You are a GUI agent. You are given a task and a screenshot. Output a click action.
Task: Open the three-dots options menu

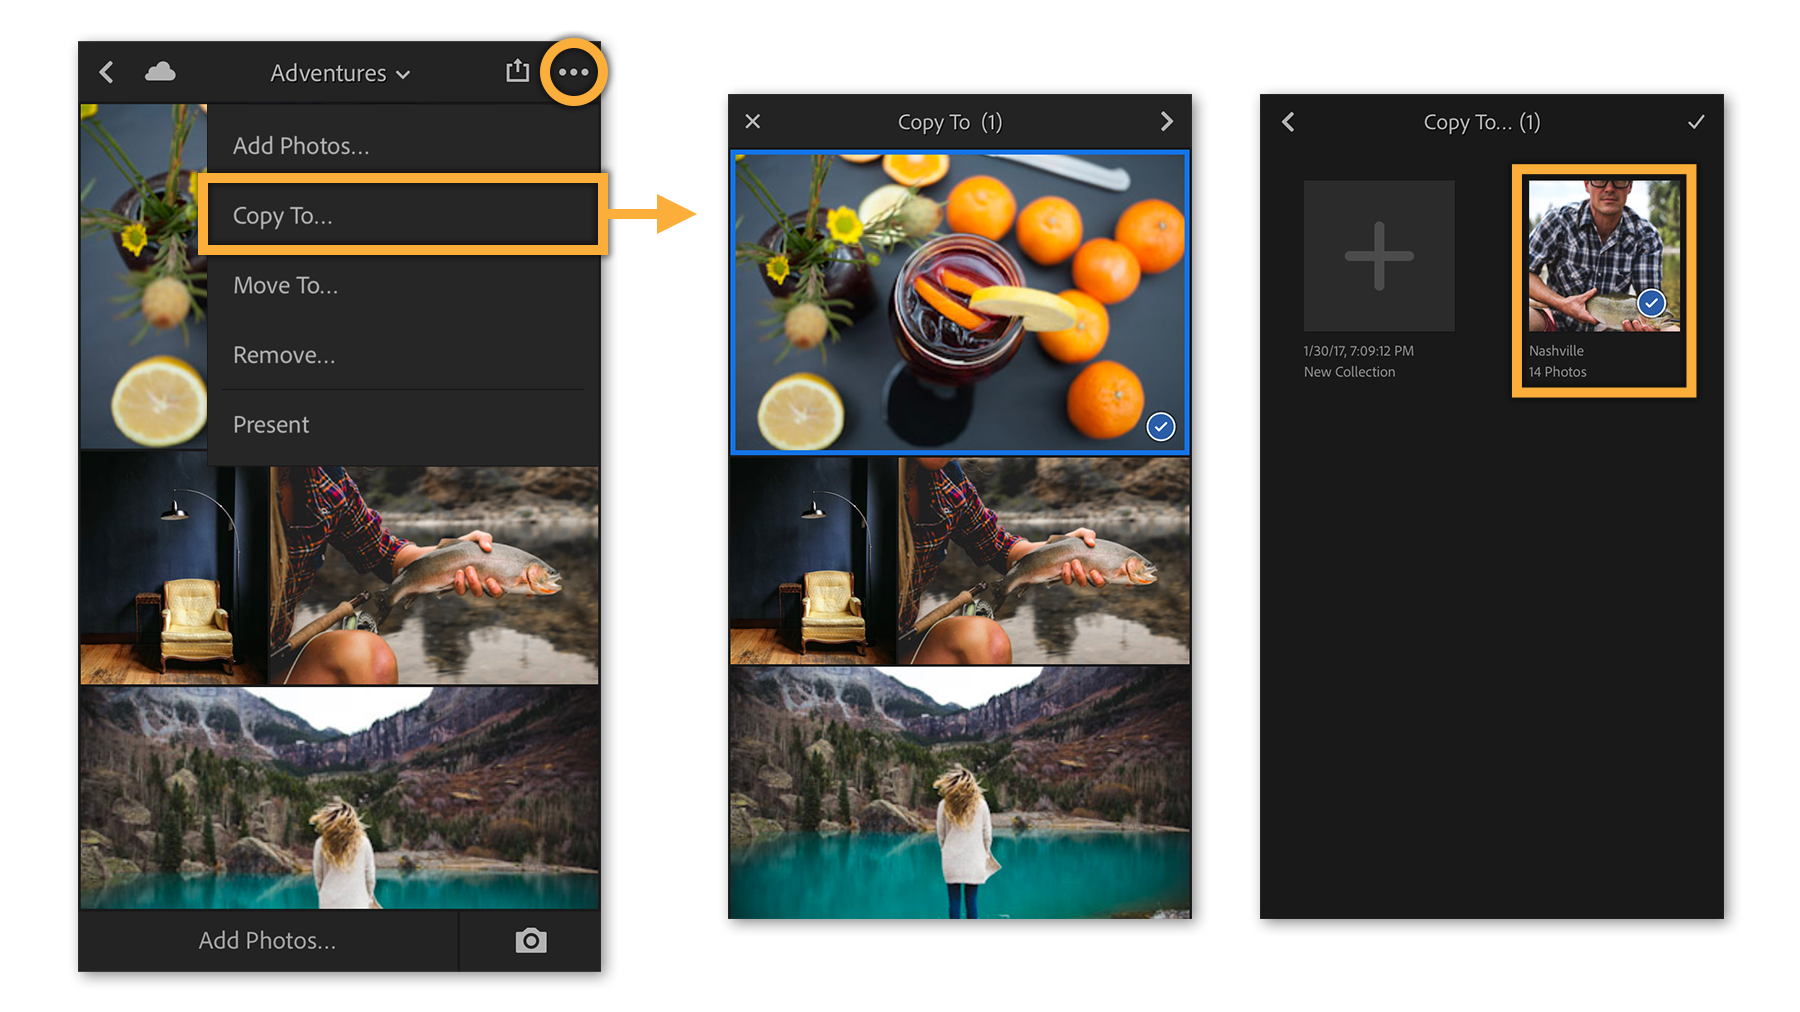pyautogui.click(x=574, y=72)
